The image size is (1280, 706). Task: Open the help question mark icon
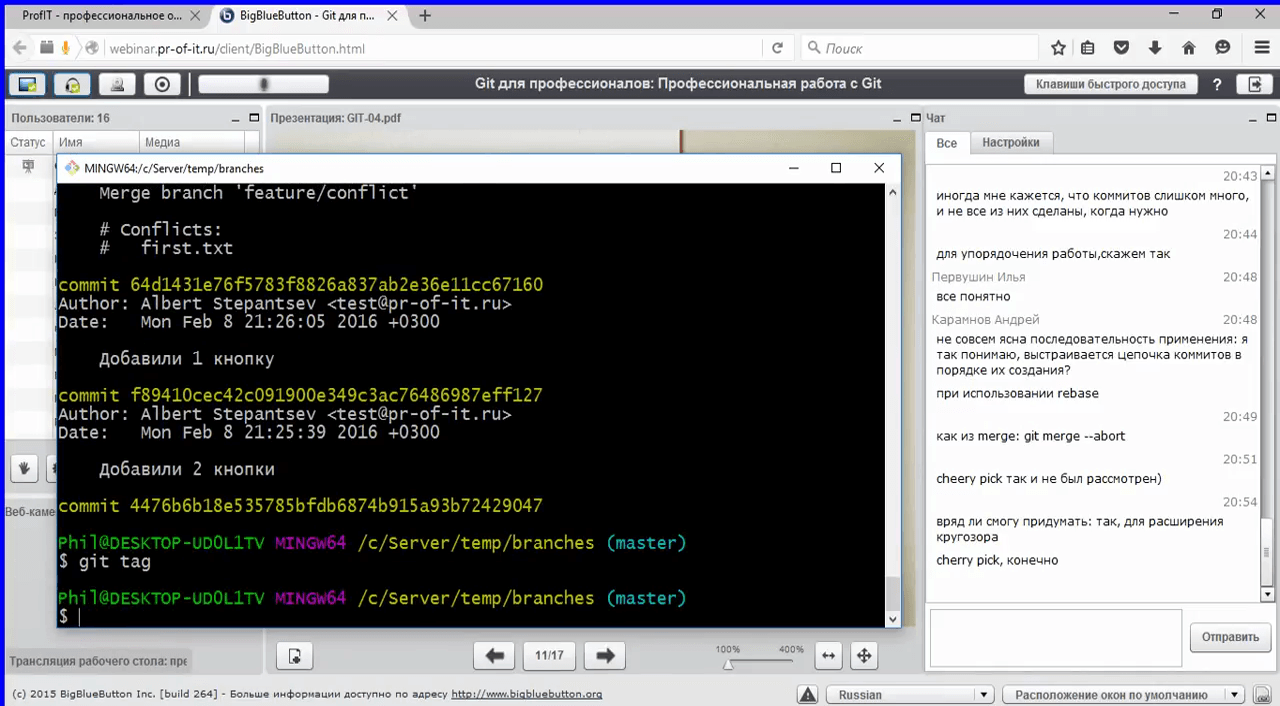1217,85
